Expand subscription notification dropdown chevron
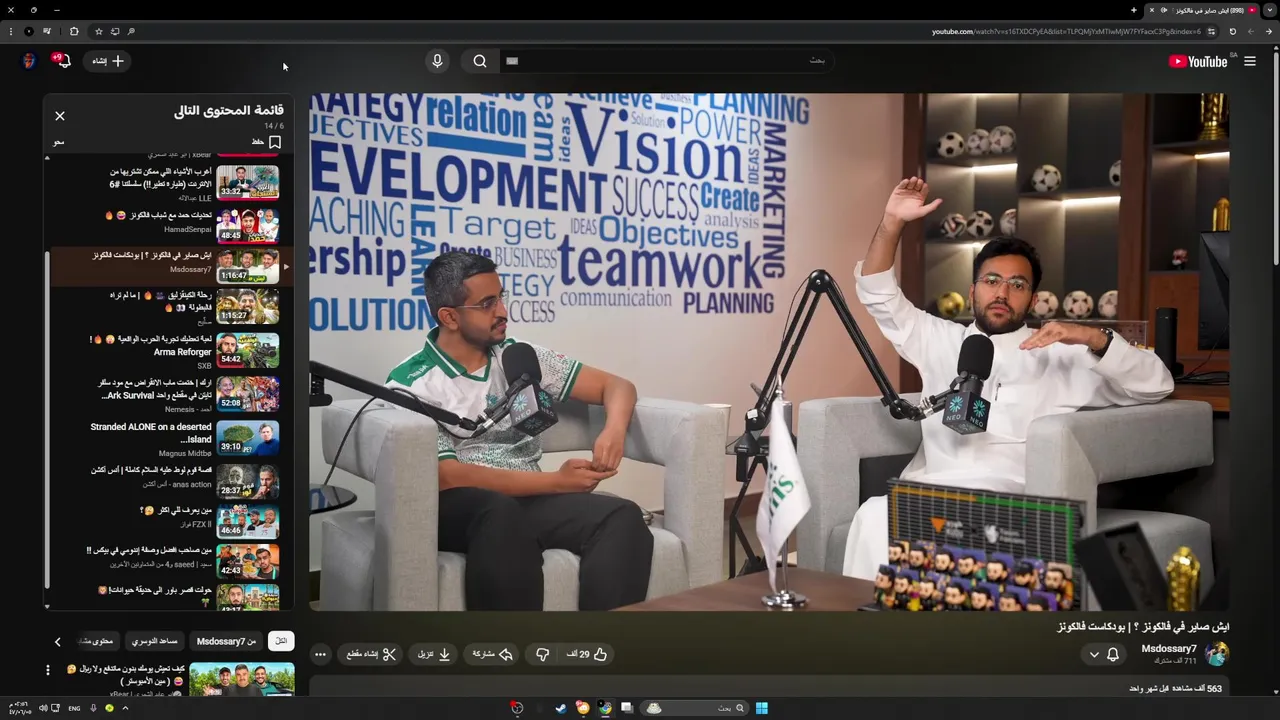Viewport: 1280px width, 720px height. coord(1094,655)
